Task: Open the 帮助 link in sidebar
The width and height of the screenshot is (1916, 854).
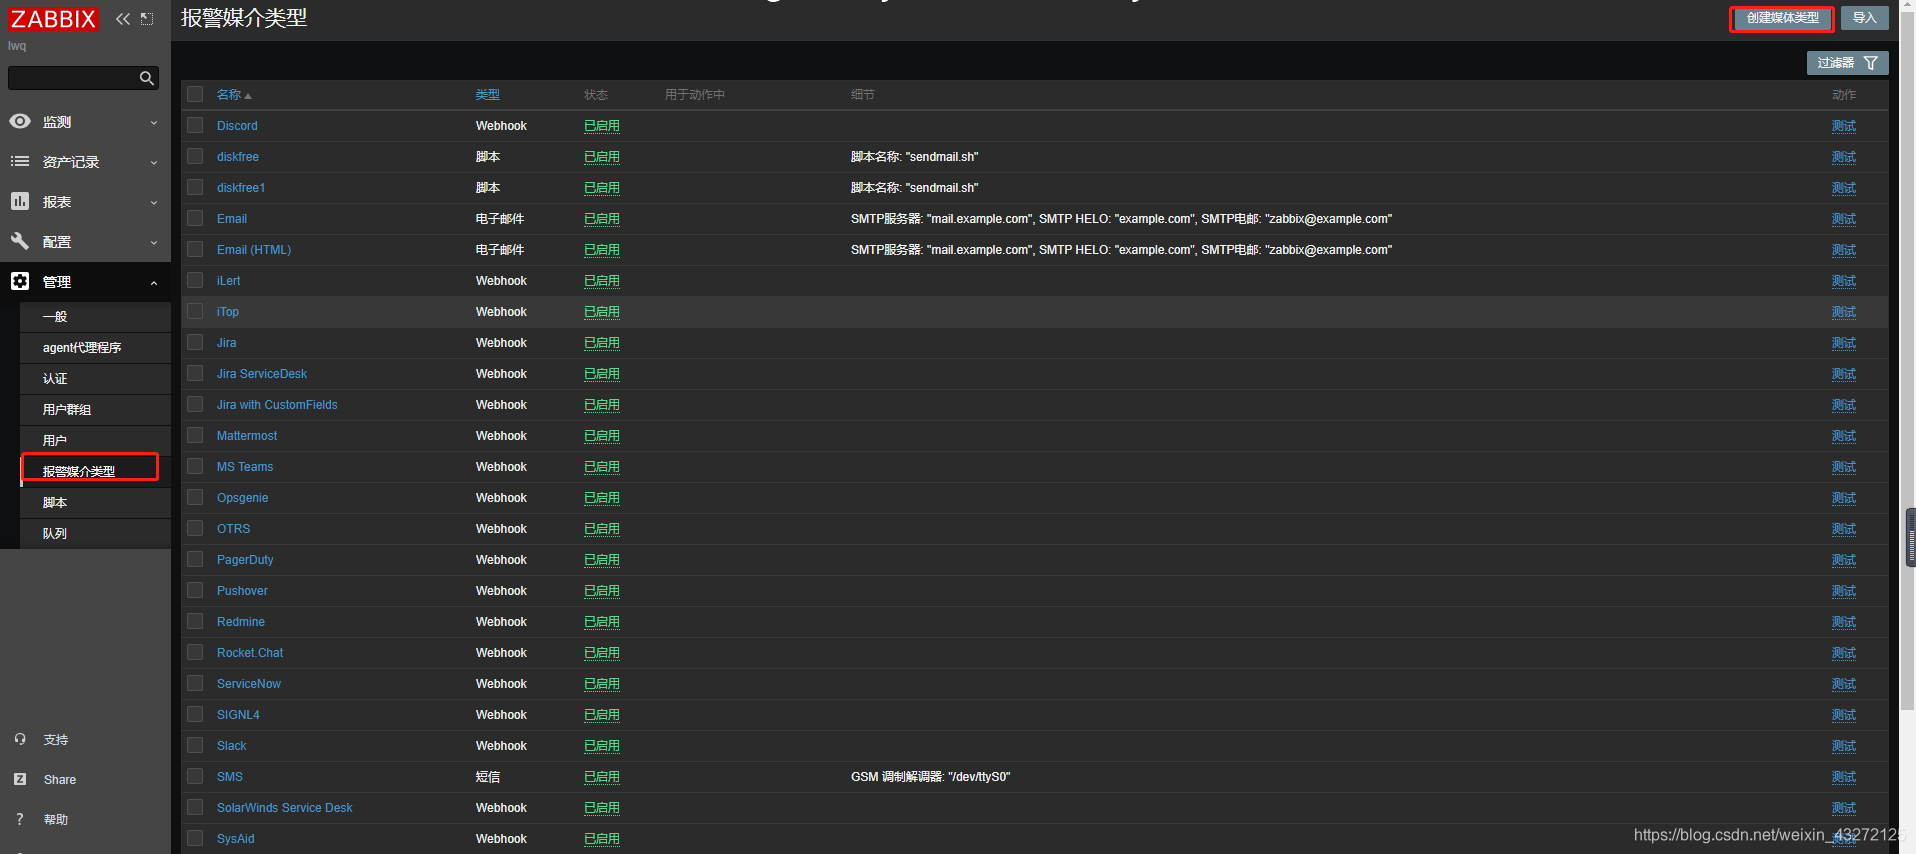Action: (x=56, y=820)
